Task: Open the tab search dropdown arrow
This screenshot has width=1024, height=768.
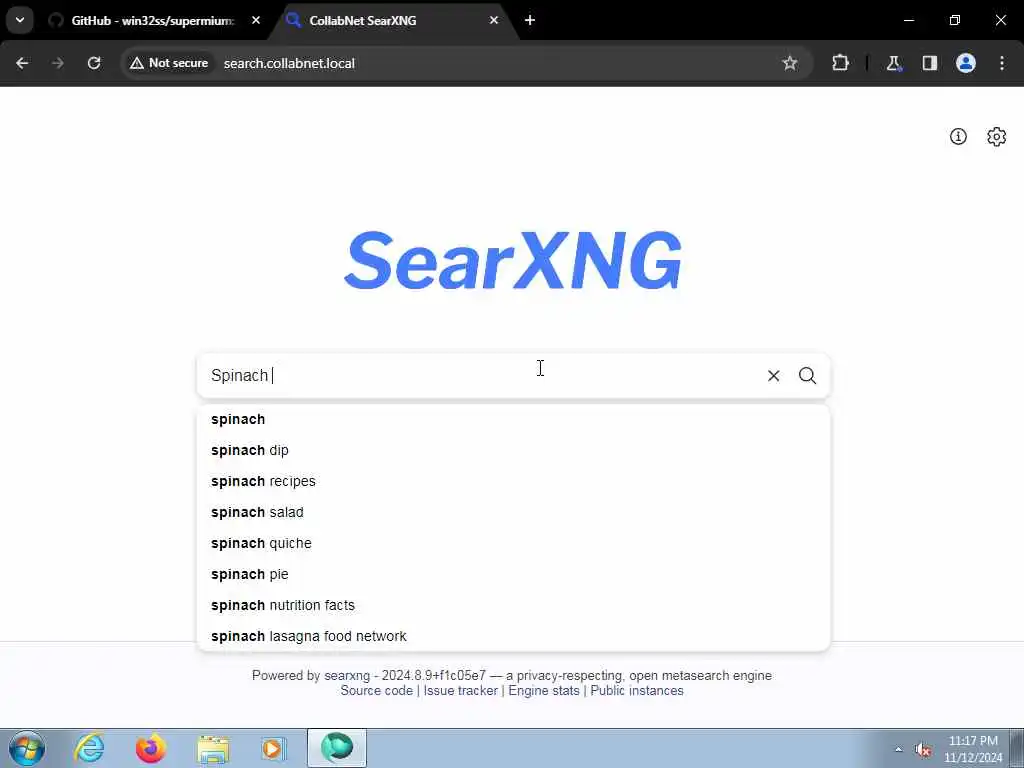Action: click(x=20, y=20)
